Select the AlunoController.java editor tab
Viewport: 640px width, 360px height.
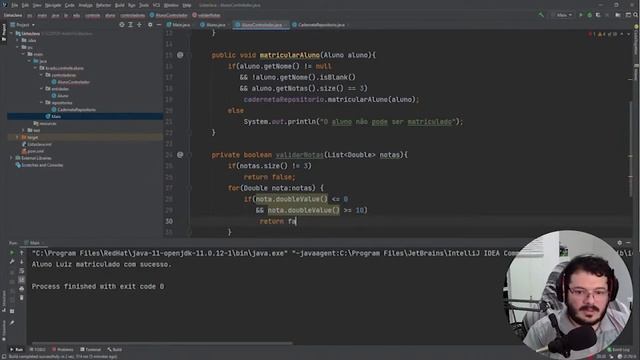click(x=260, y=25)
